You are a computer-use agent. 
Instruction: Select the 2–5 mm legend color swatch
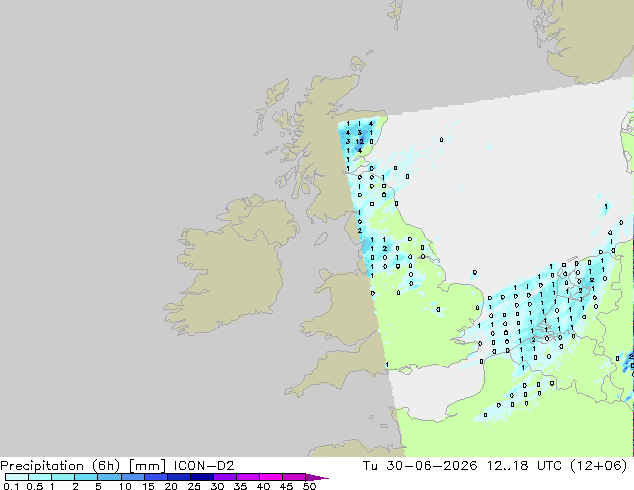86,477
